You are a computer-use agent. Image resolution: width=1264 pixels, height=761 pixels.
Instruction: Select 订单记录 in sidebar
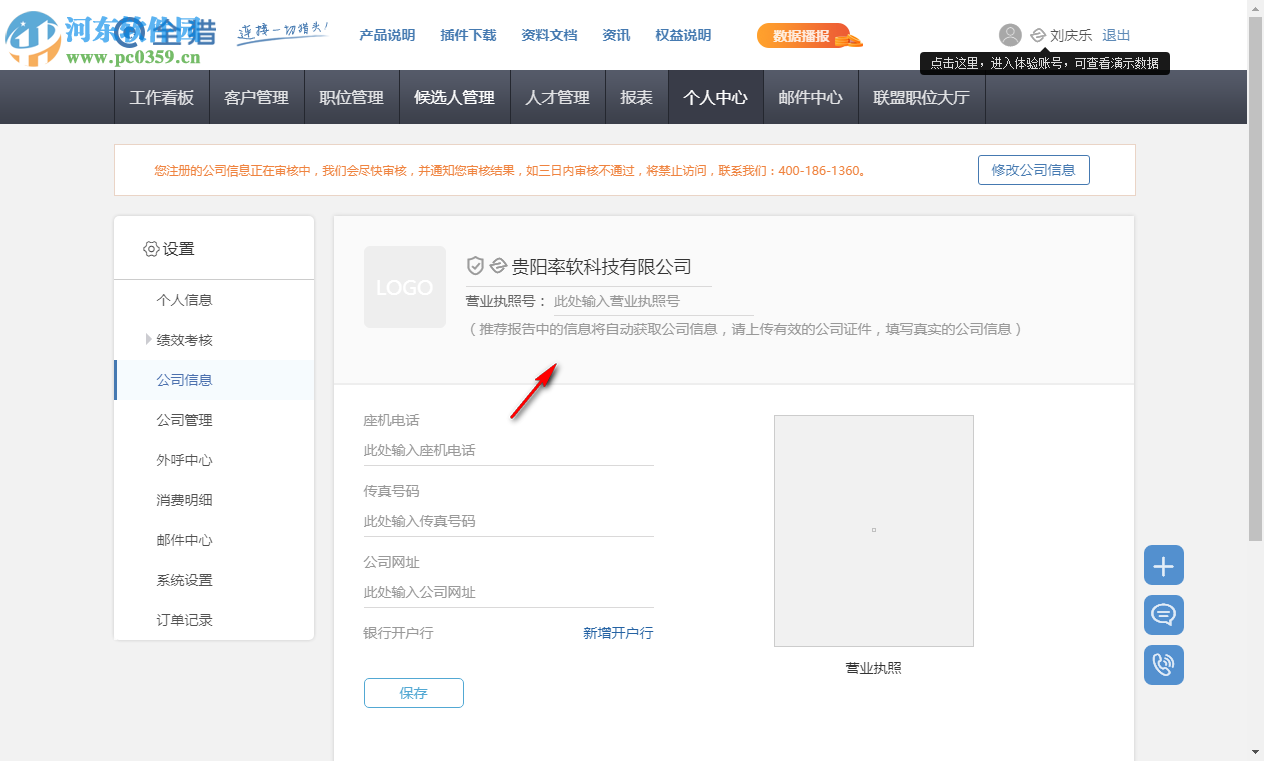(x=214, y=620)
